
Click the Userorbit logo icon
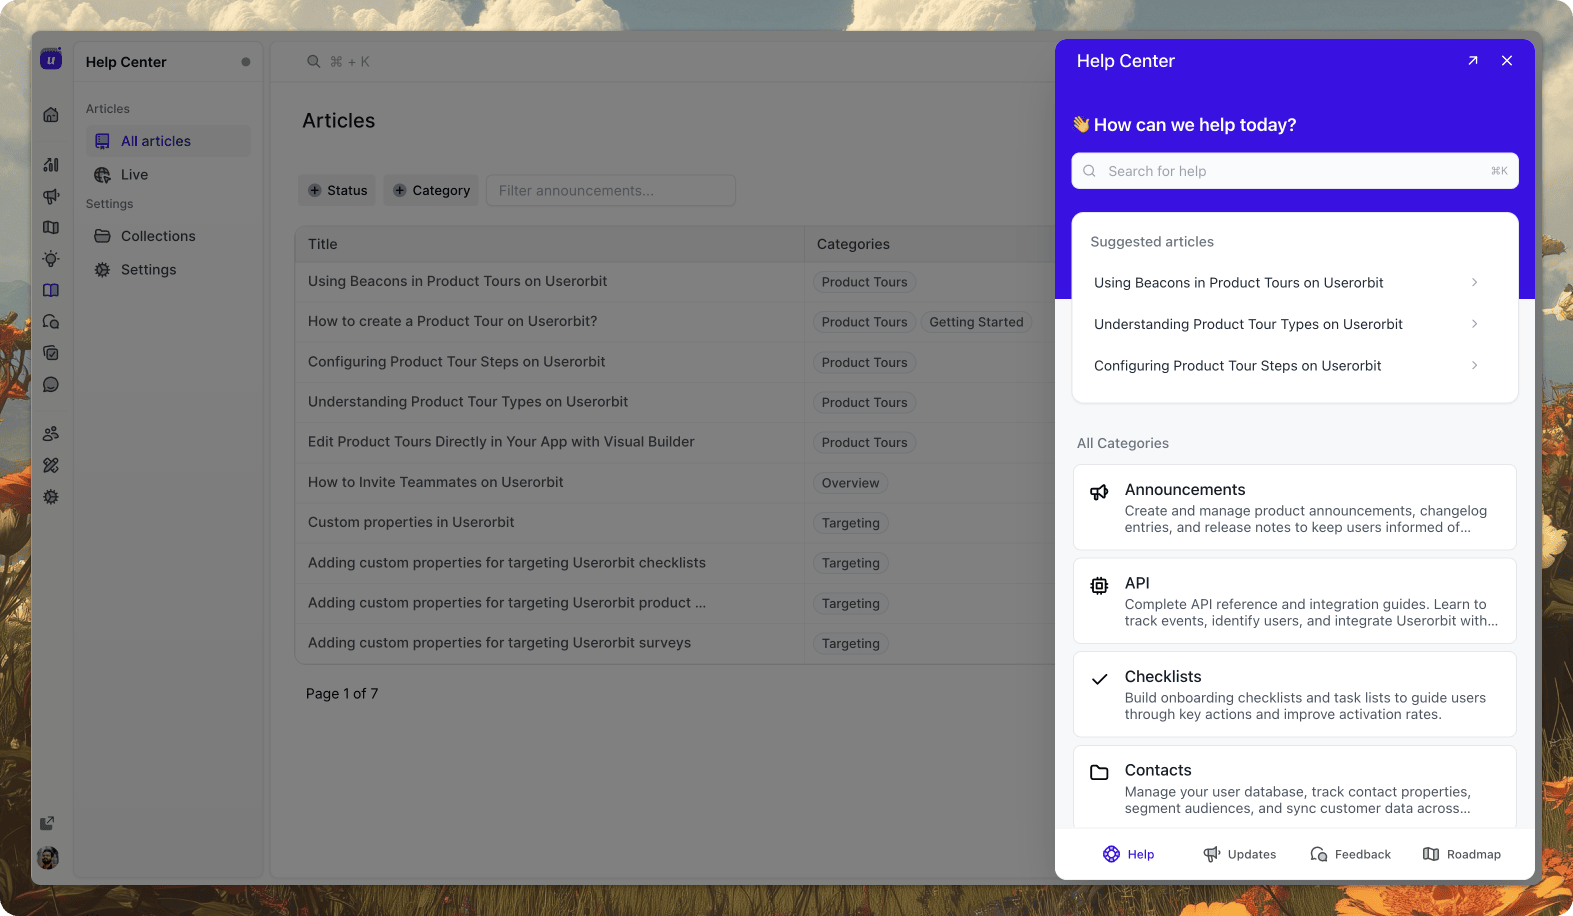click(x=51, y=59)
